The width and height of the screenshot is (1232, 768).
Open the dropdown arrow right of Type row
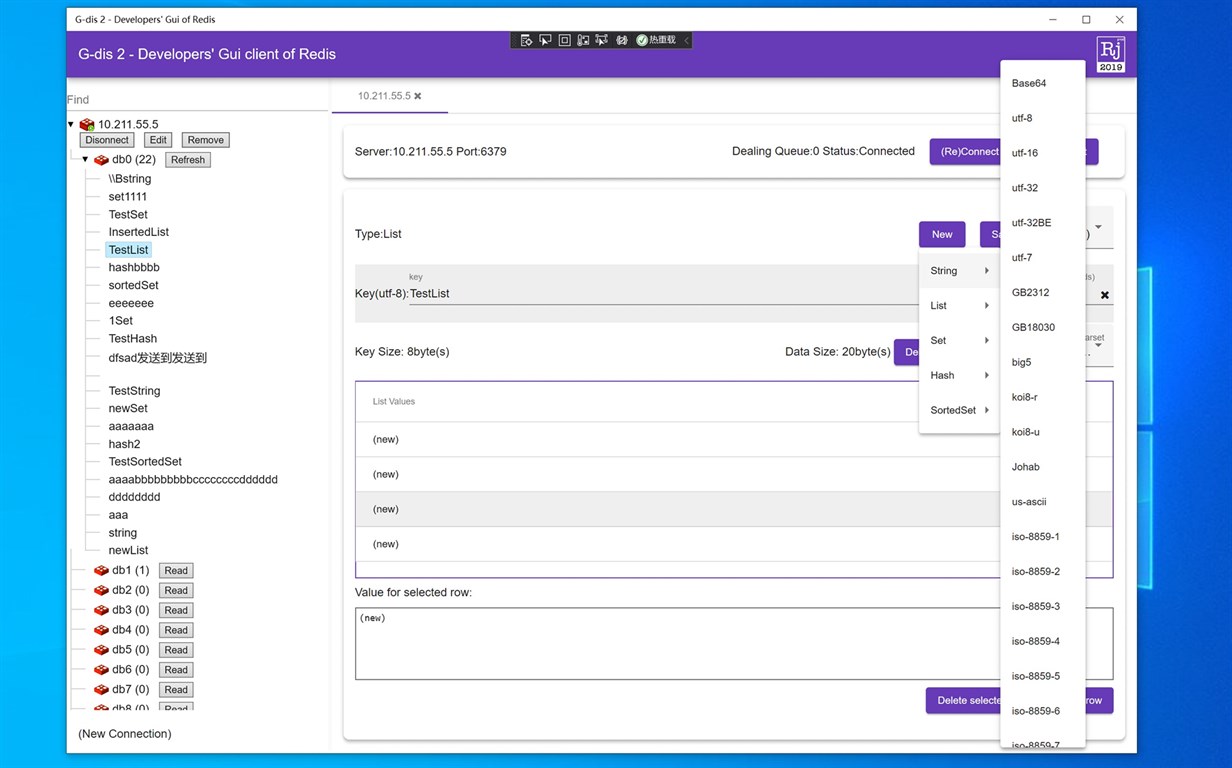click(1098, 227)
